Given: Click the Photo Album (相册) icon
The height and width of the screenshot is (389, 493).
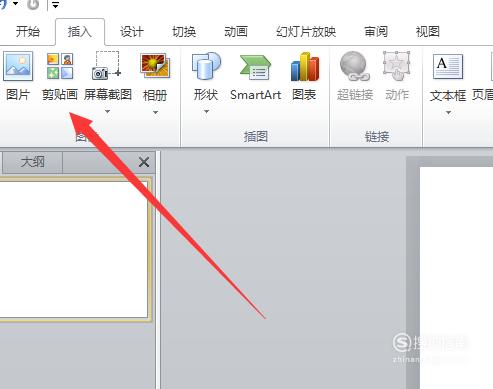Looking at the screenshot, I should 155,66.
